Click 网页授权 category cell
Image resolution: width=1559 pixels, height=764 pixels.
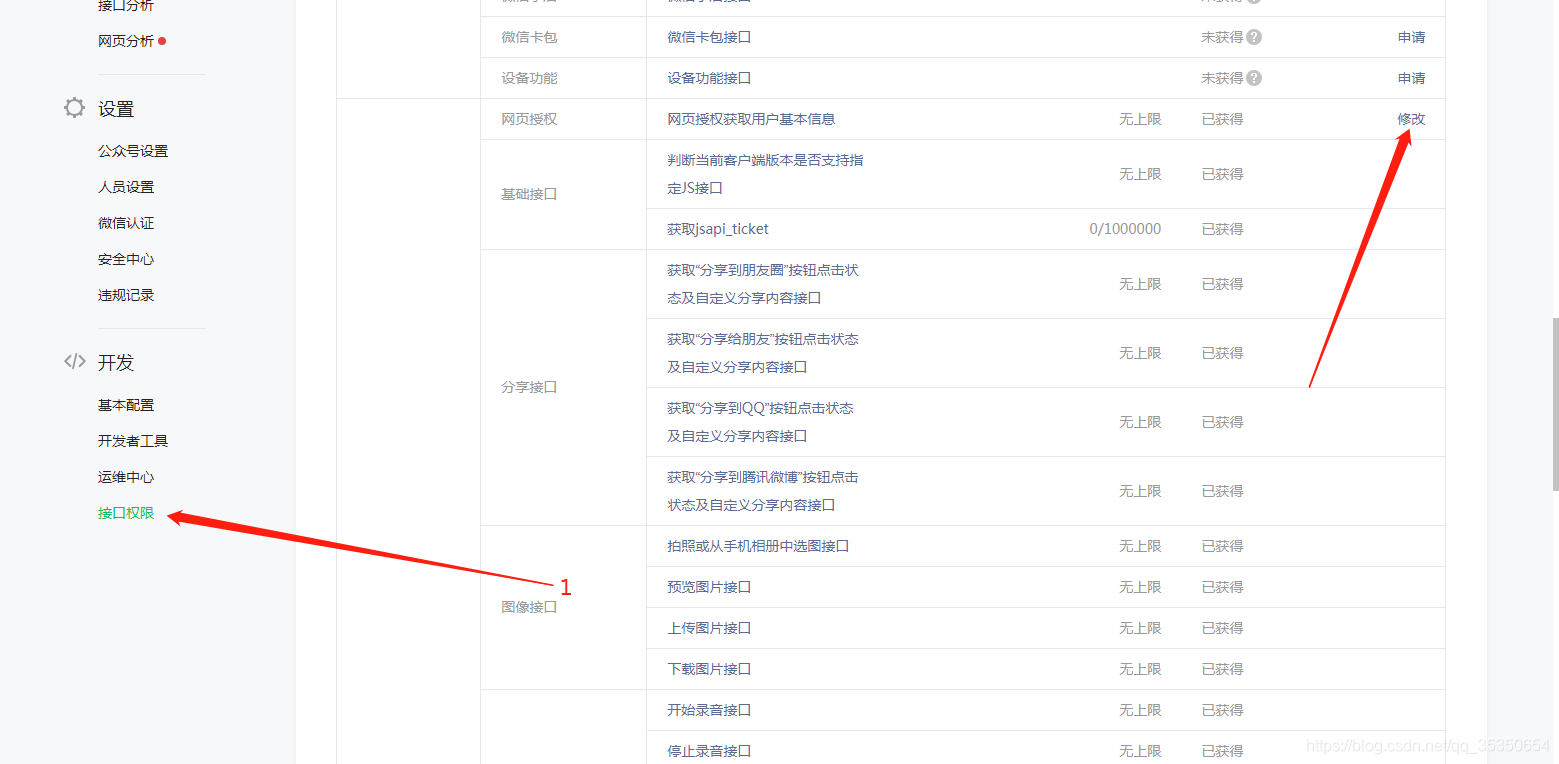pos(529,119)
